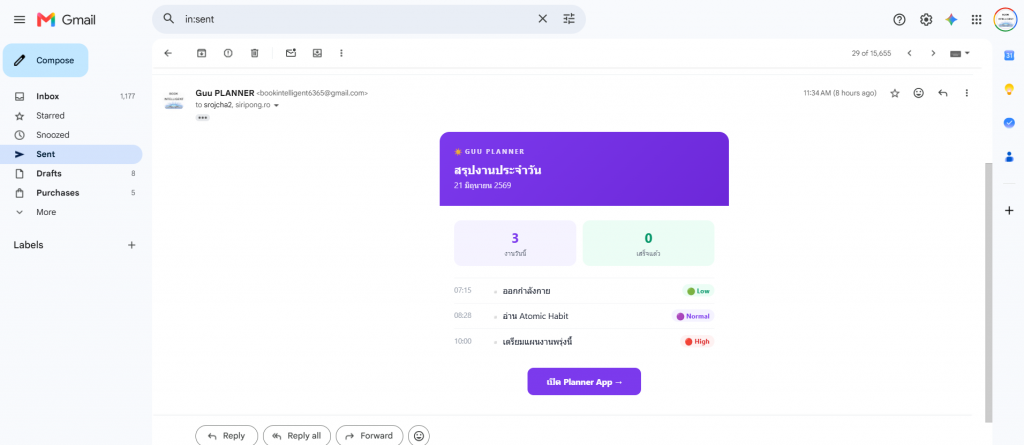Viewport: 1024px width, 445px height.
Task: Click the task 'อ่าน Atomic Habit'
Action: 536,316
